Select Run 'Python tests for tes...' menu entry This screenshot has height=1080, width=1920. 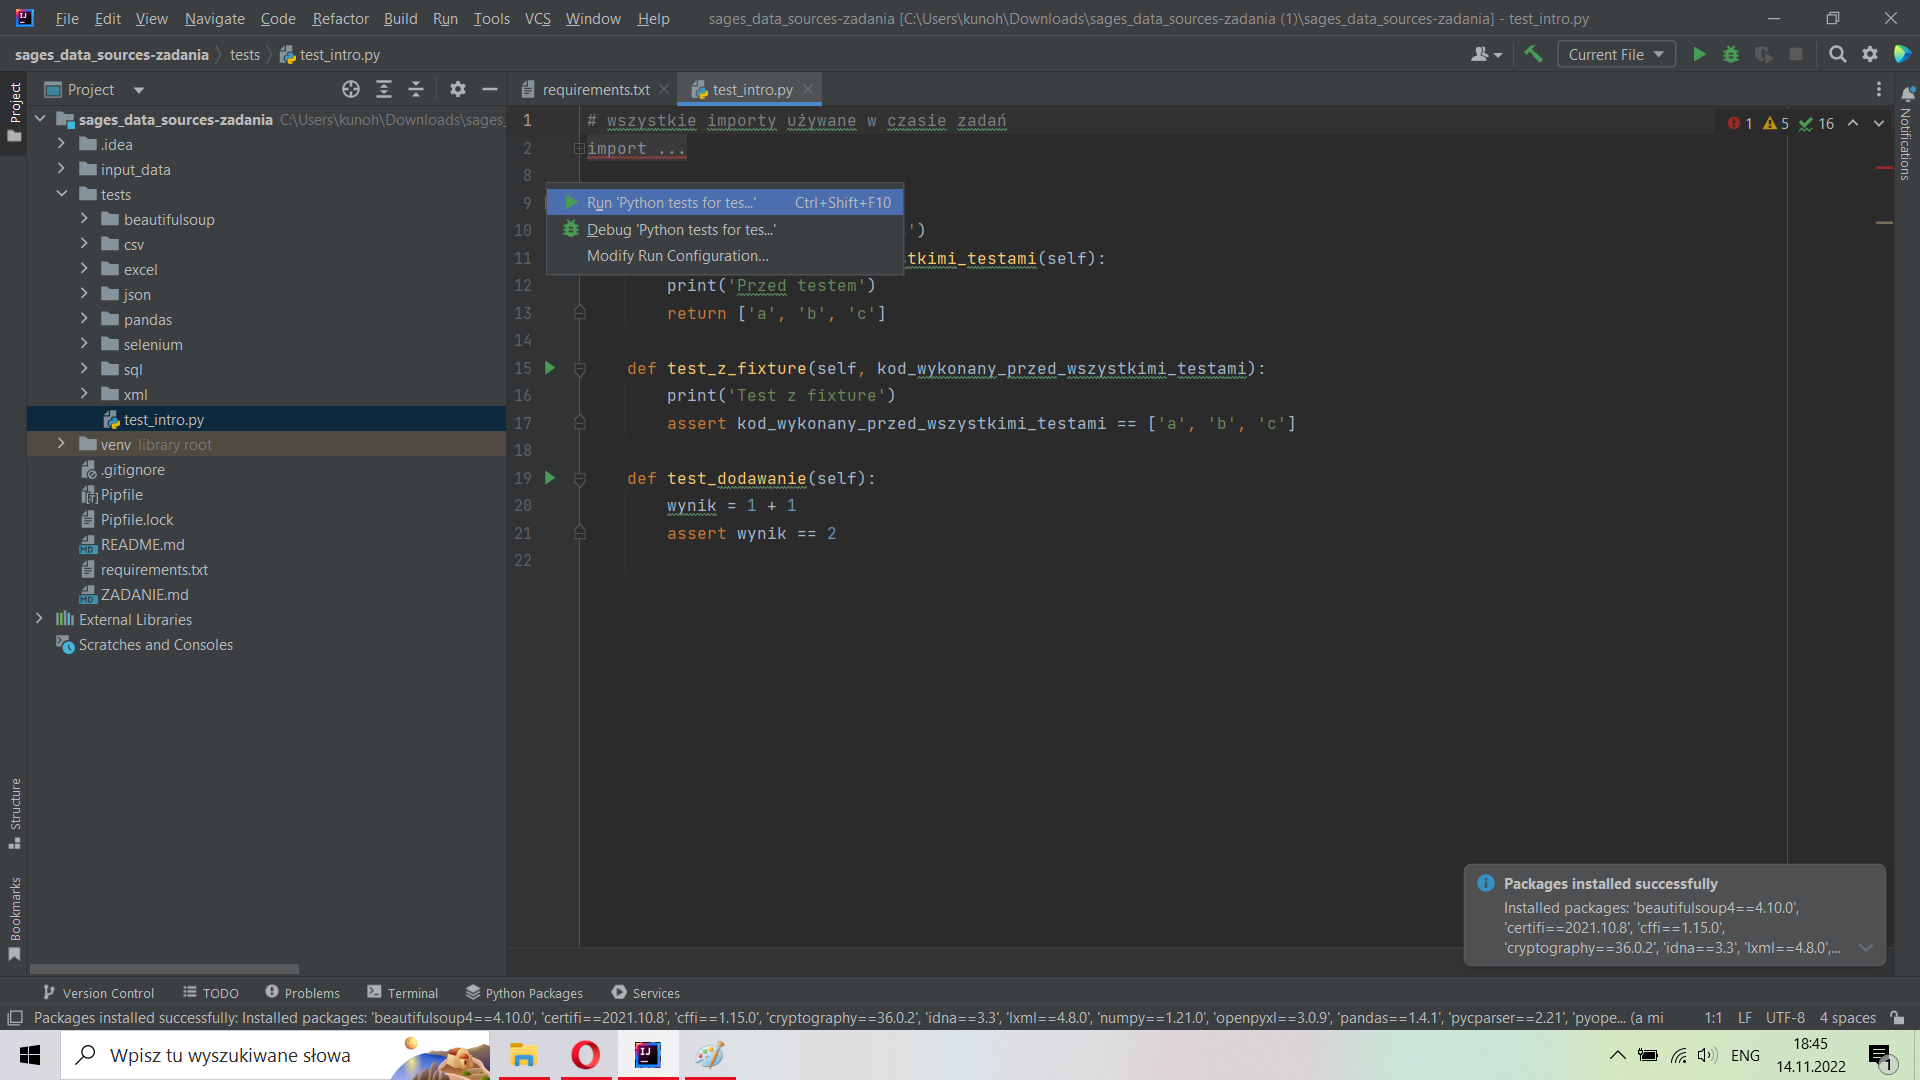(725, 202)
